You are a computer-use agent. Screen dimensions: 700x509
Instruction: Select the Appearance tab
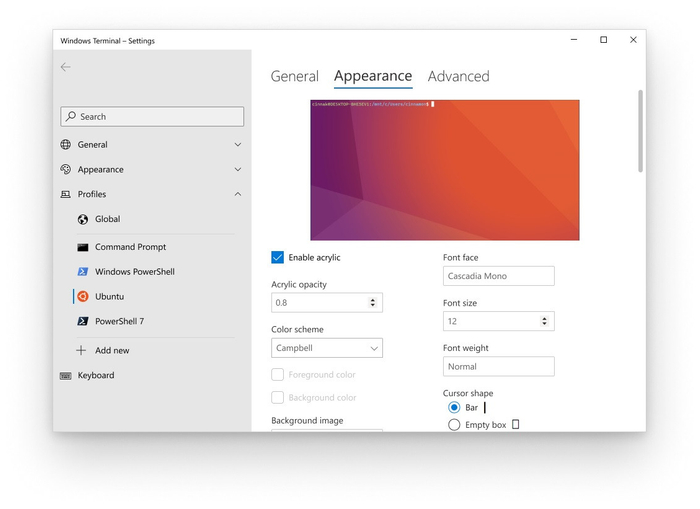tap(373, 76)
